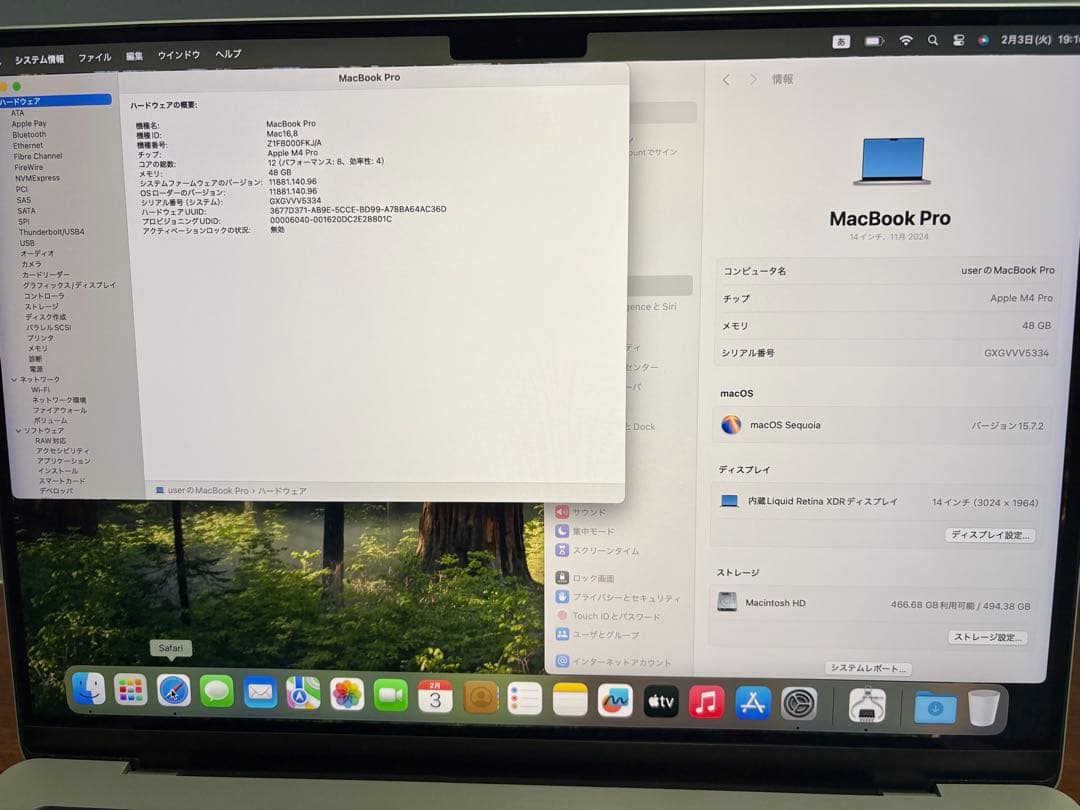This screenshot has width=1080, height=810.
Task: Open the Messages app icon
Action: pyautogui.click(x=216, y=691)
